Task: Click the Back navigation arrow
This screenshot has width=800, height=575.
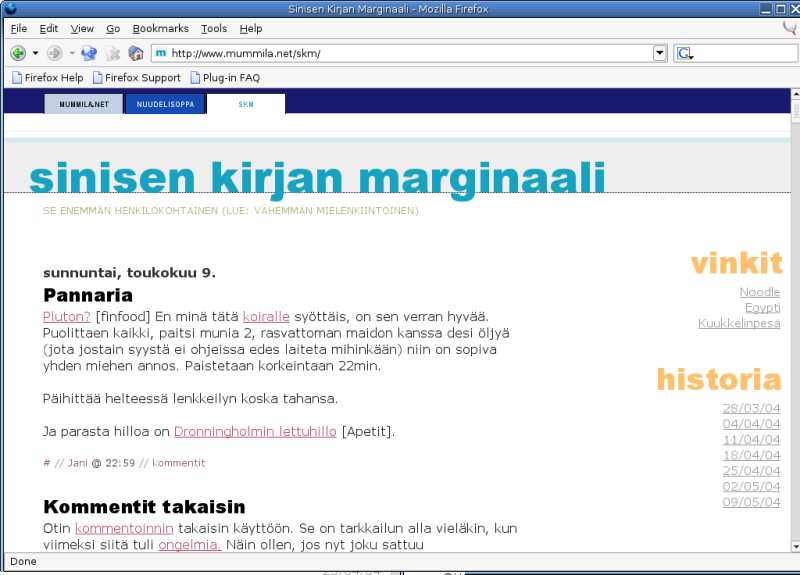Action: coord(18,53)
